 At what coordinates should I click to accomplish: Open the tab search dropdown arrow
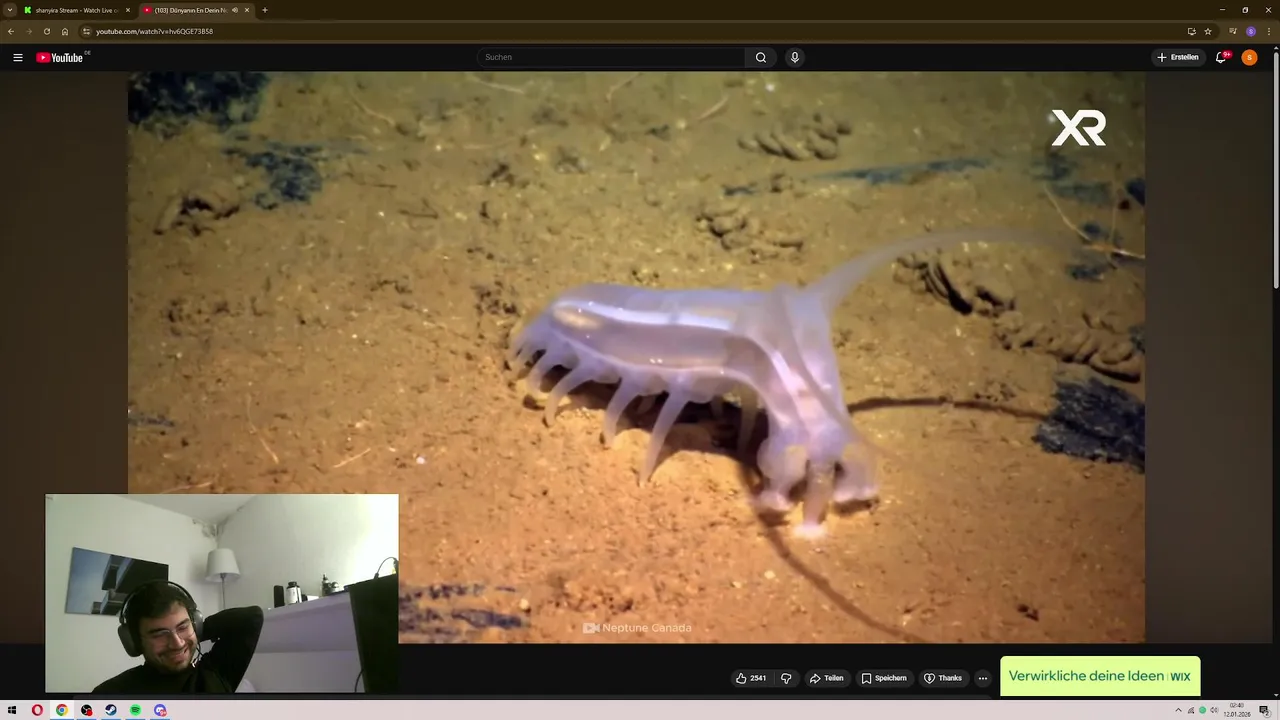pos(9,10)
